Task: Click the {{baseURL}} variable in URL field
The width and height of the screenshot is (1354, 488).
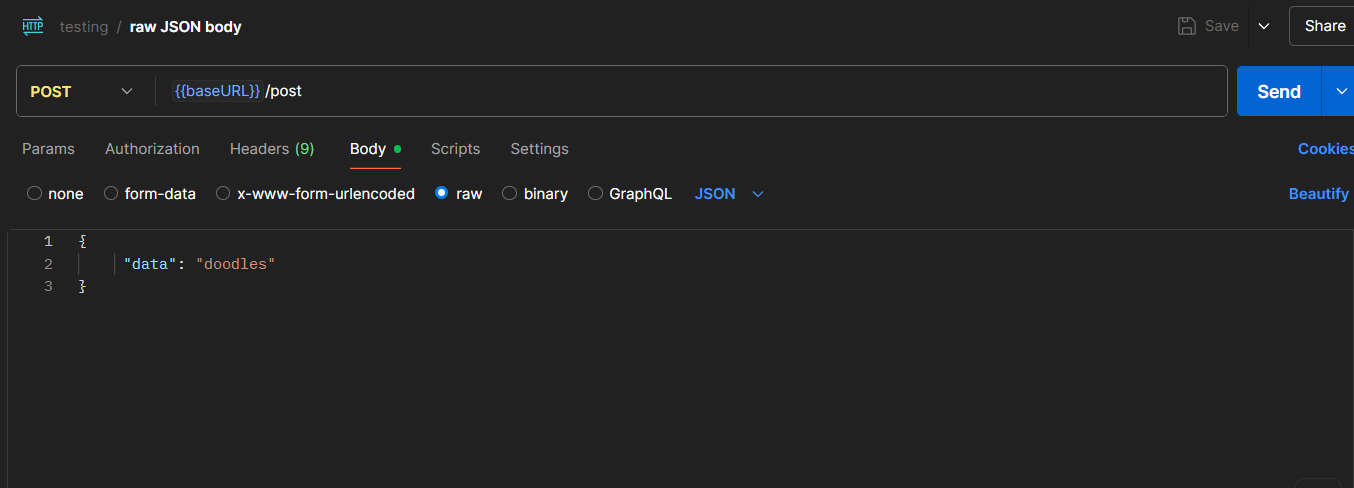Action: point(218,91)
